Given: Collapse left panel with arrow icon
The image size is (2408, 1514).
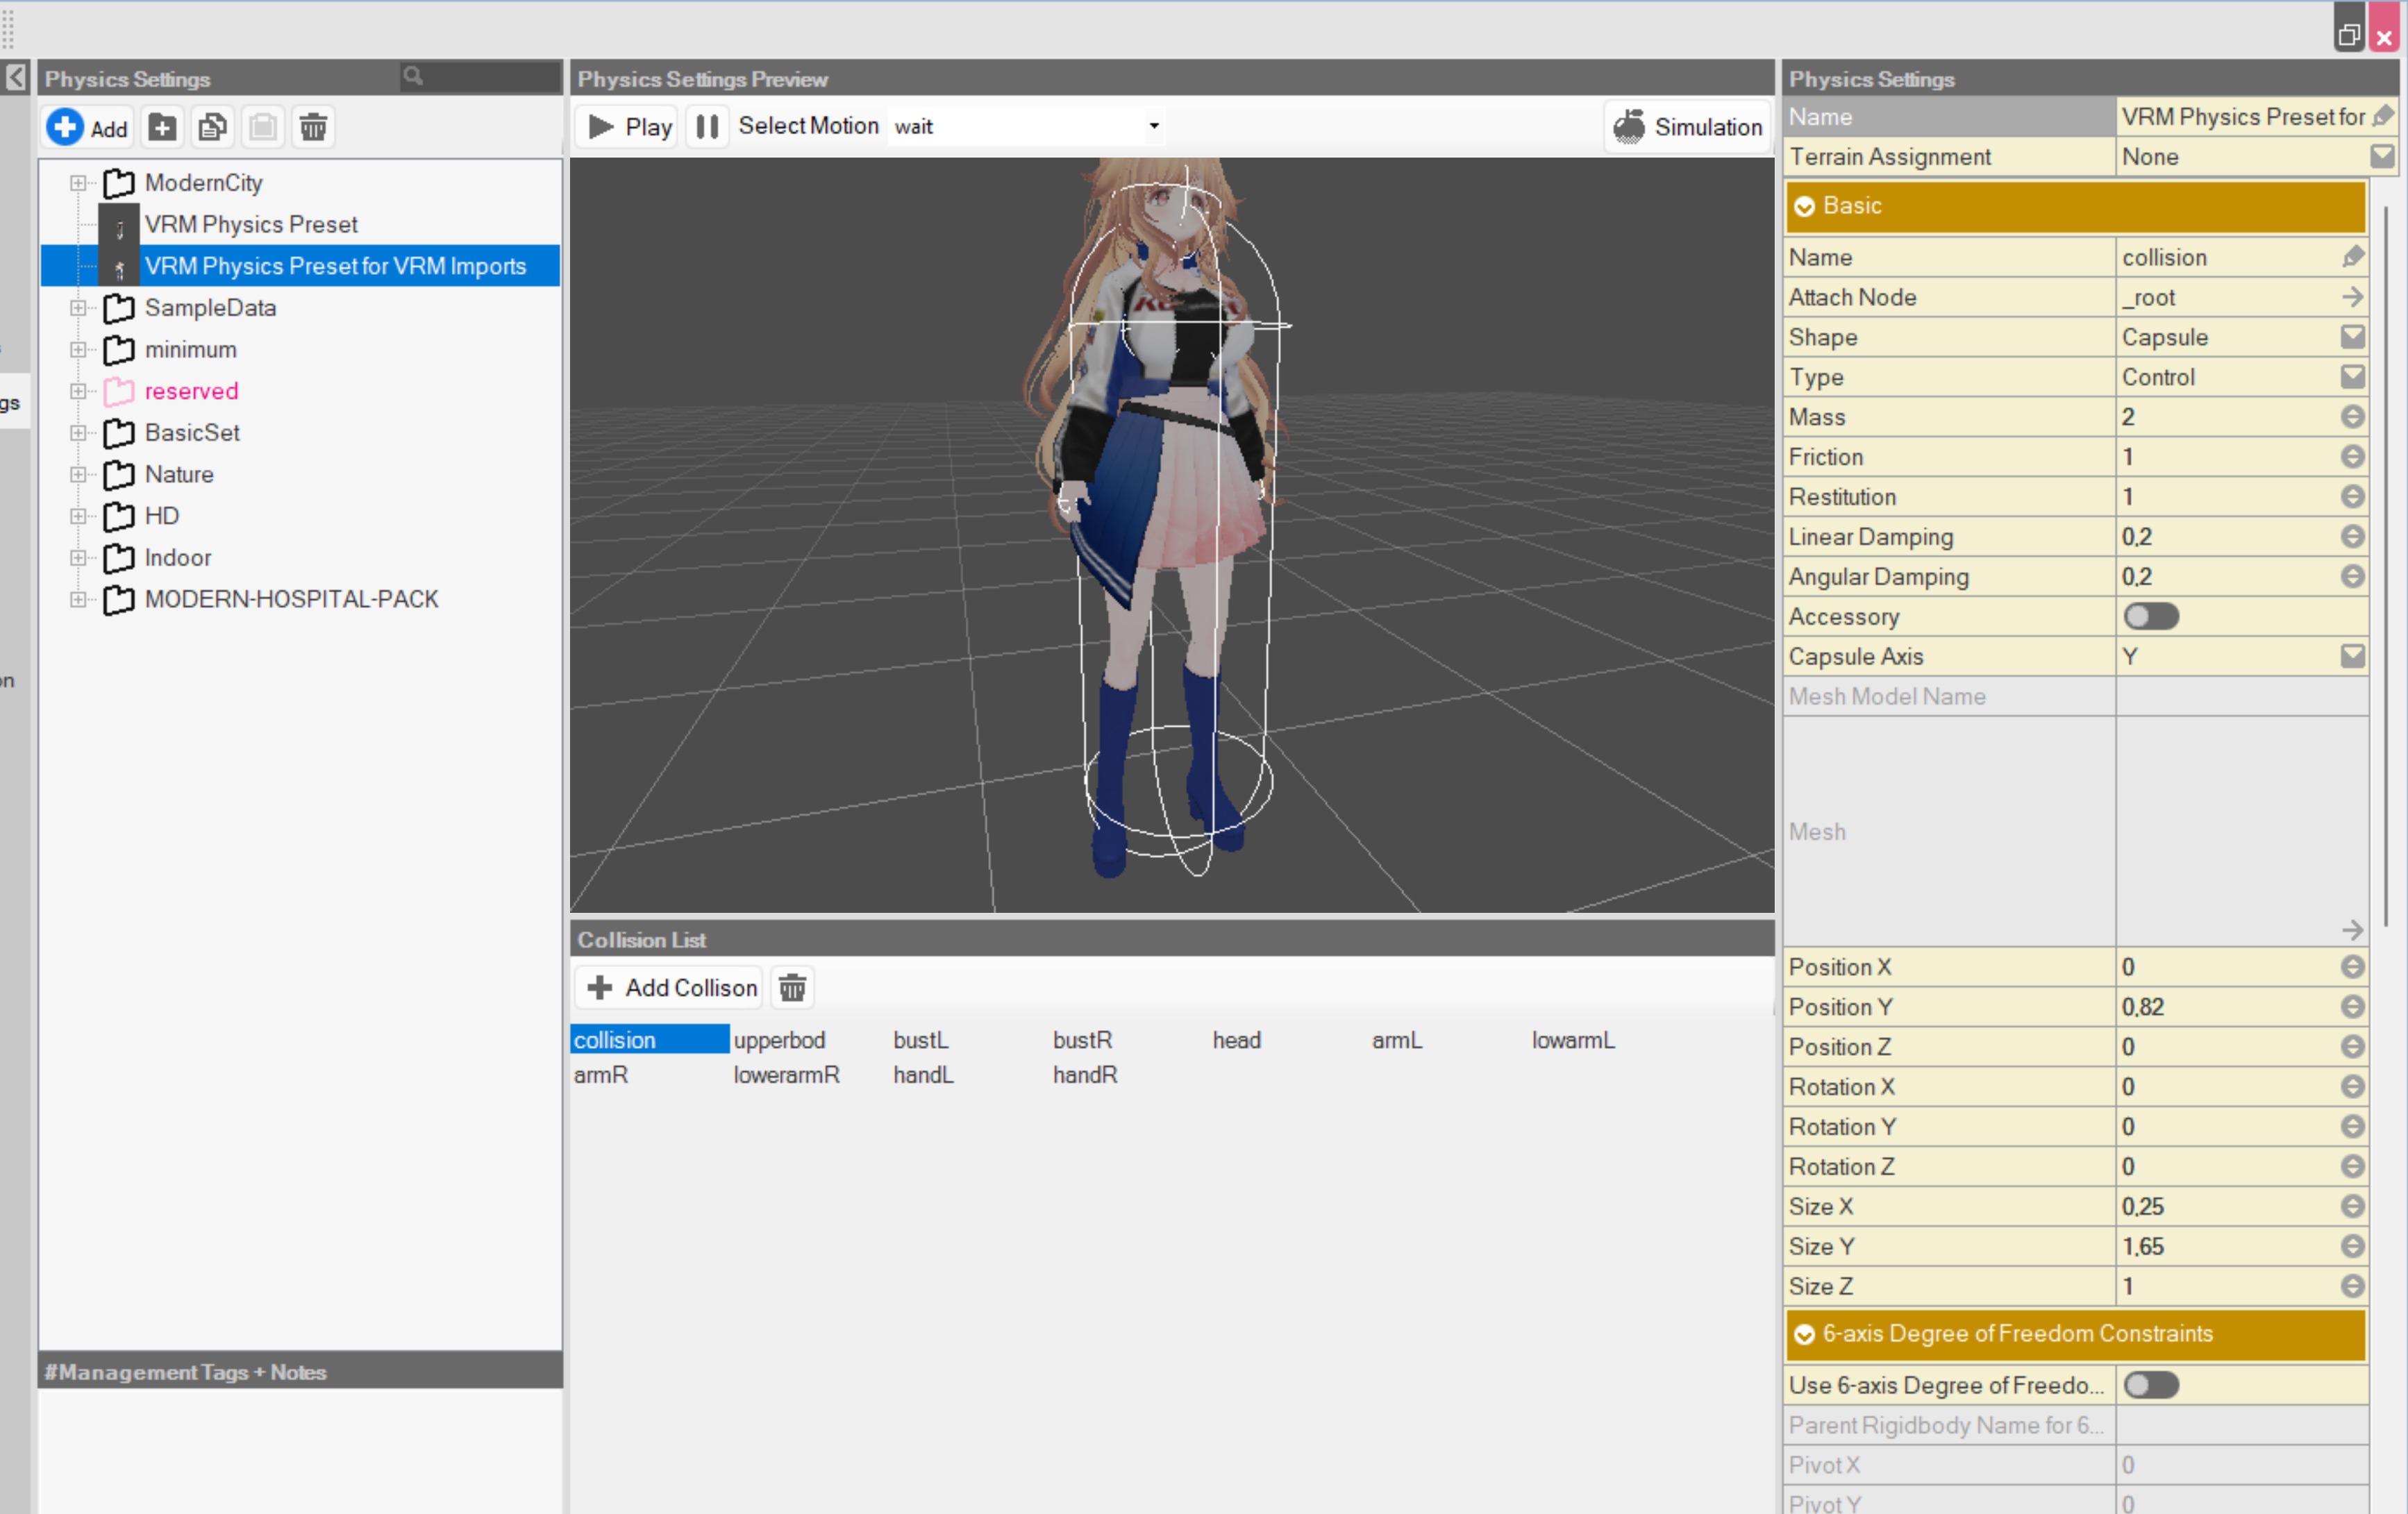Looking at the screenshot, I should point(16,78).
